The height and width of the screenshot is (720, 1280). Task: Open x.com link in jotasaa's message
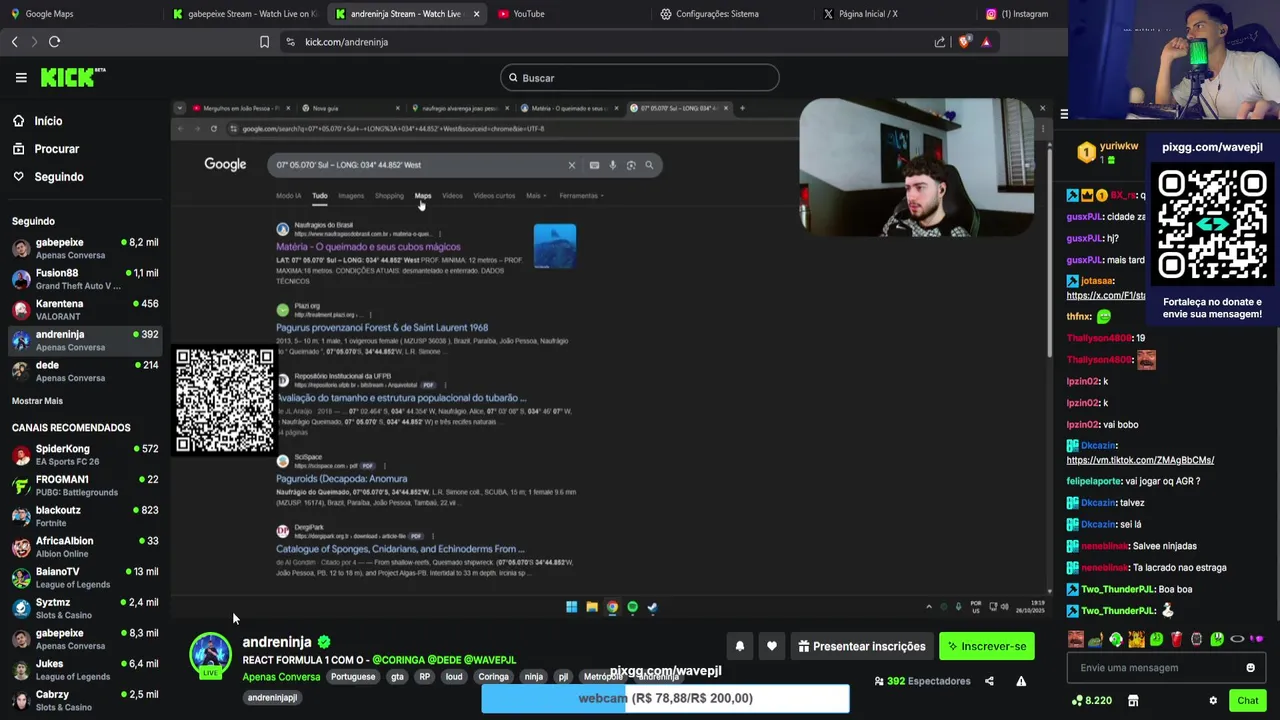click(1106, 296)
